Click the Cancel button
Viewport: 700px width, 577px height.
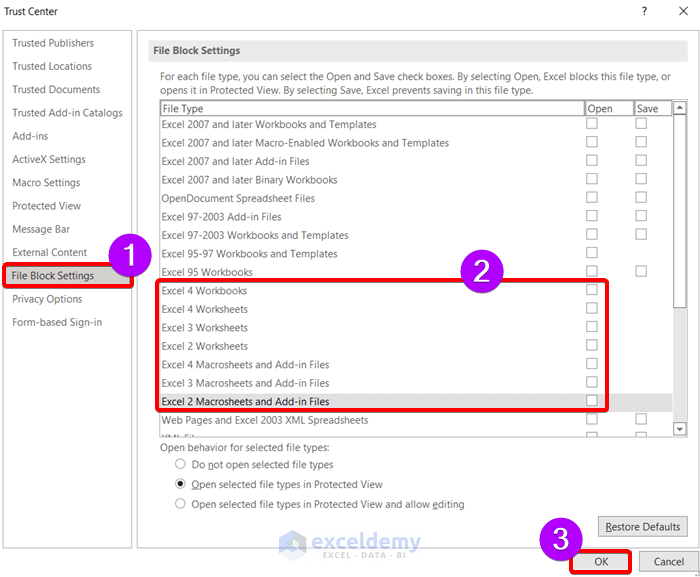(x=668, y=561)
